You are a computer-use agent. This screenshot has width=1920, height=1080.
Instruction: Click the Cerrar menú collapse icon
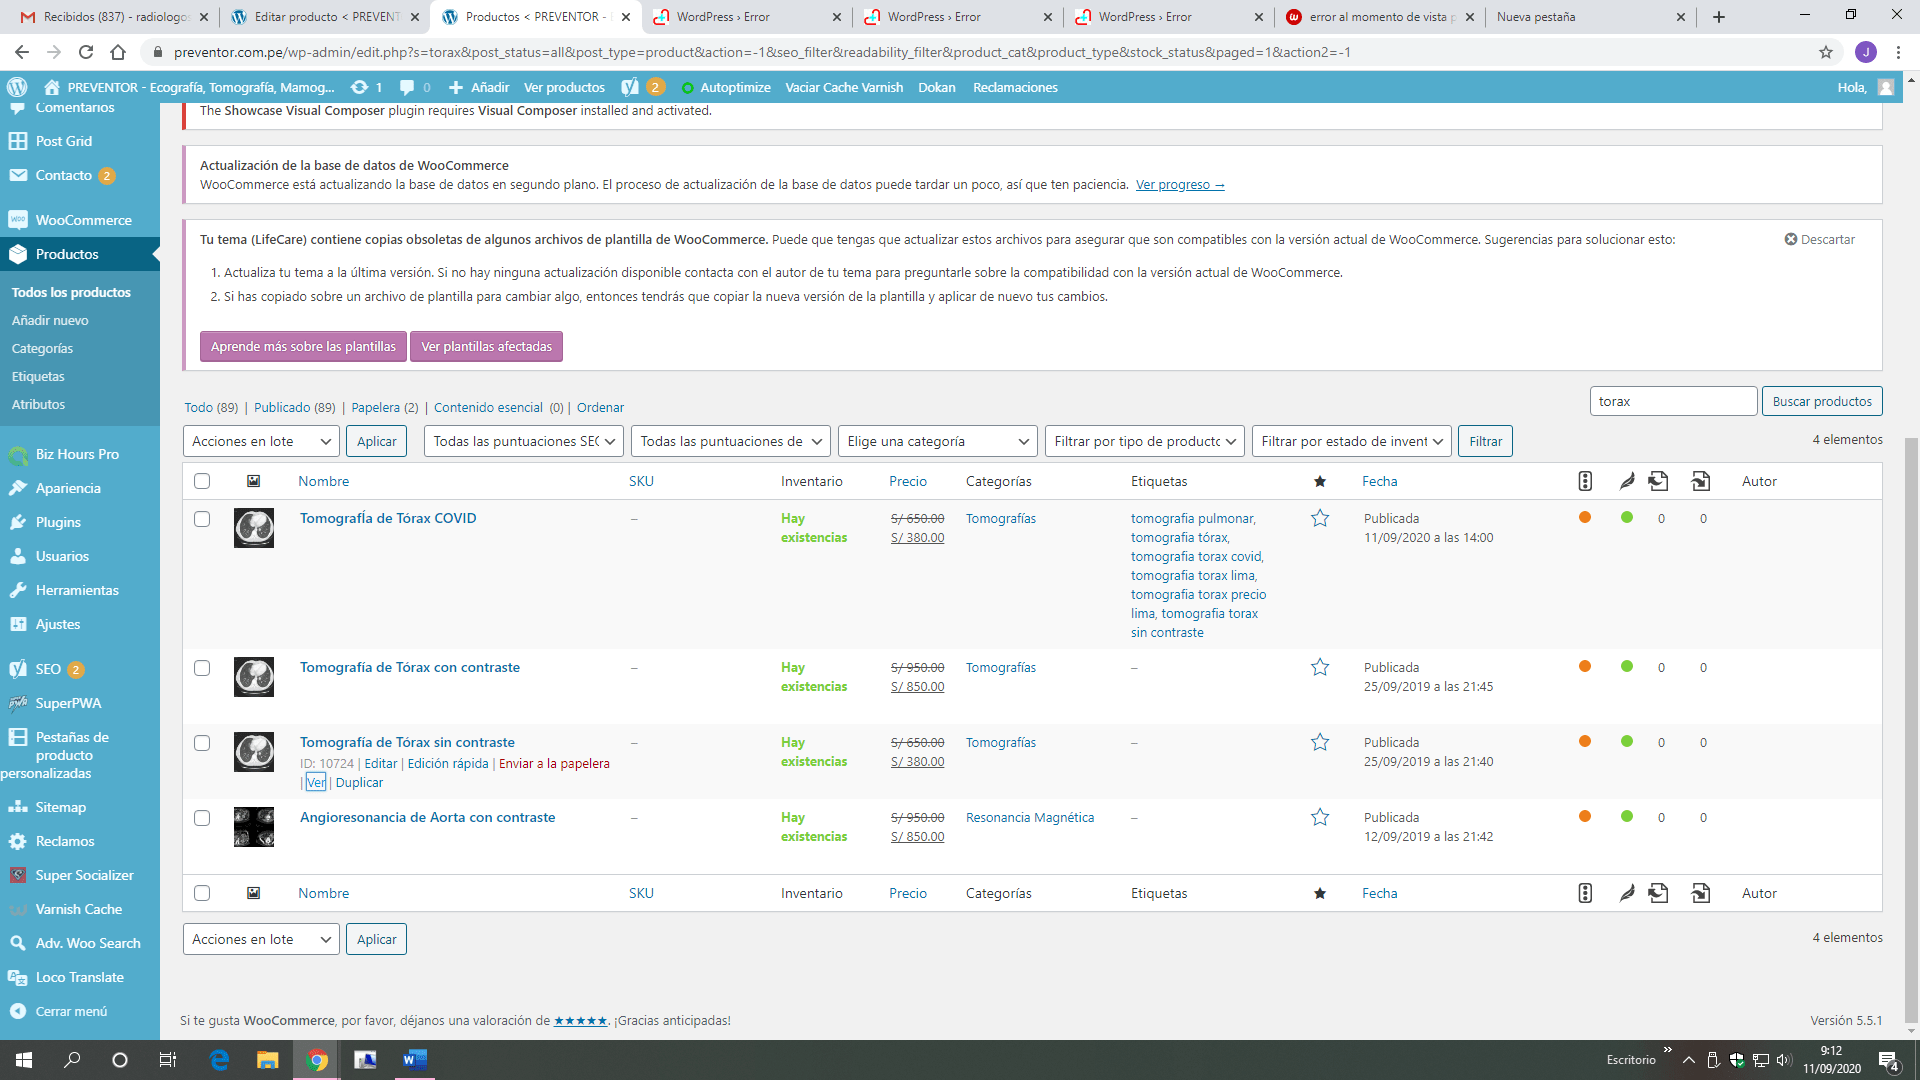pyautogui.click(x=18, y=1011)
